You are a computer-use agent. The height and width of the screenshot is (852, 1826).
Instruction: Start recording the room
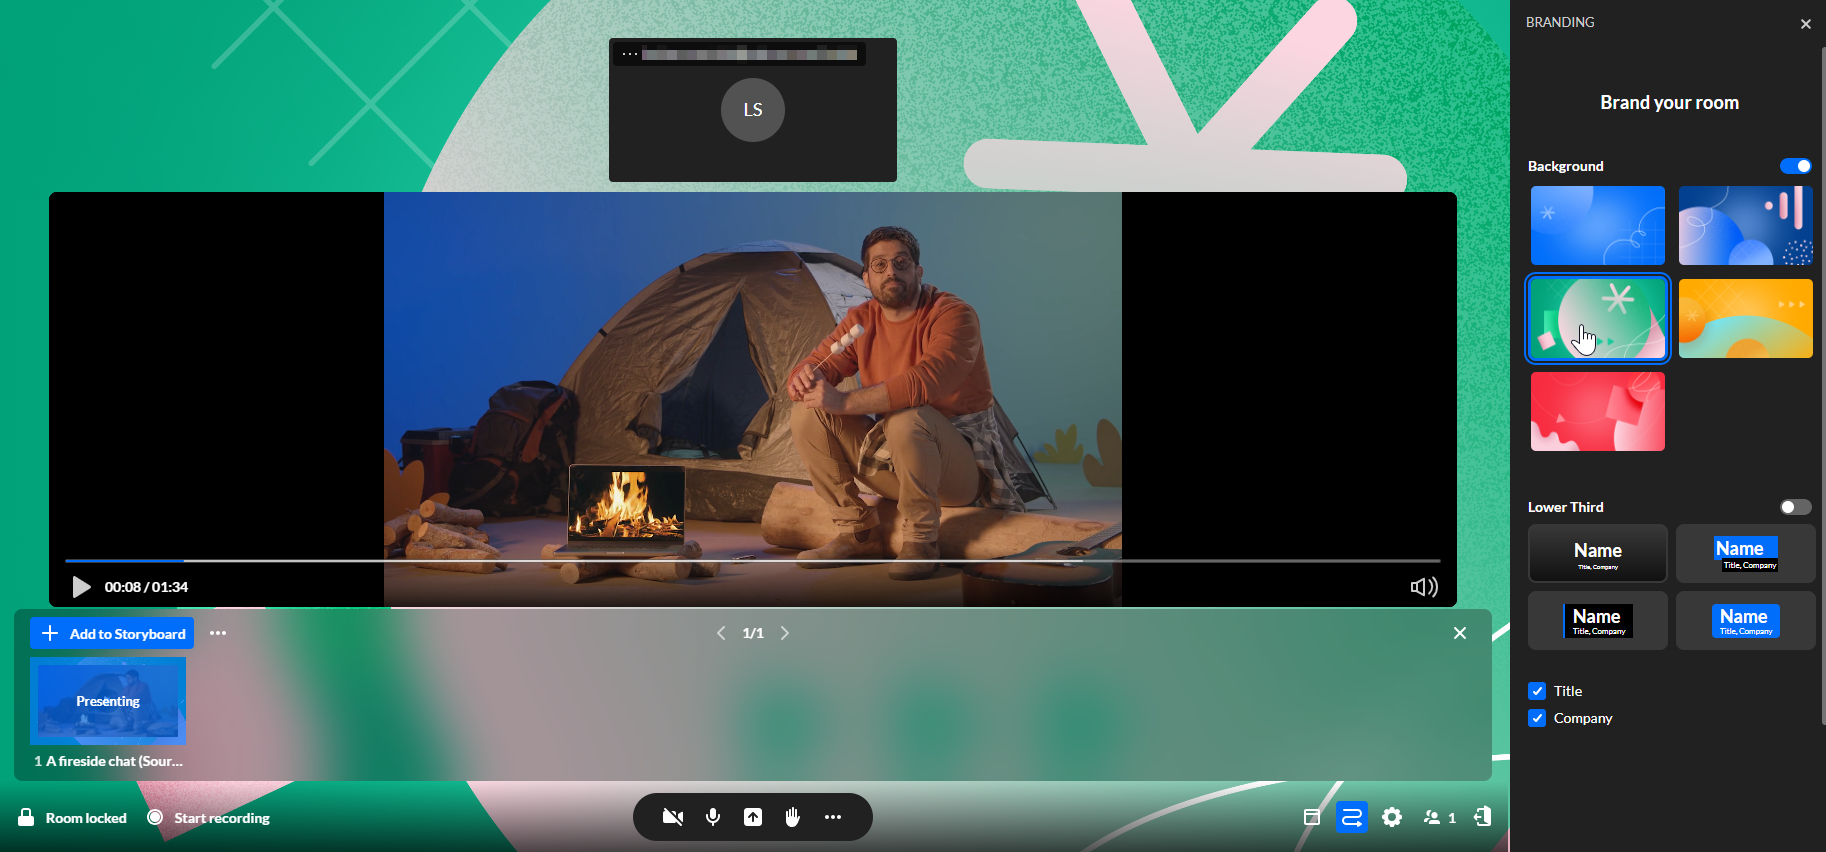point(209,818)
